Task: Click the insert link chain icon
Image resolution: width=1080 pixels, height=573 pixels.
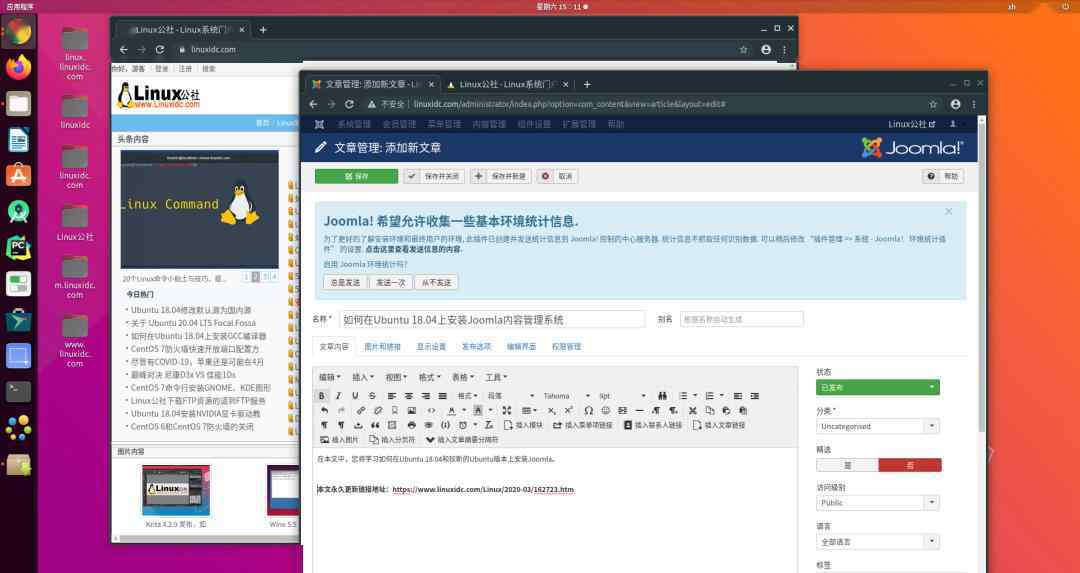Action: tap(361, 410)
